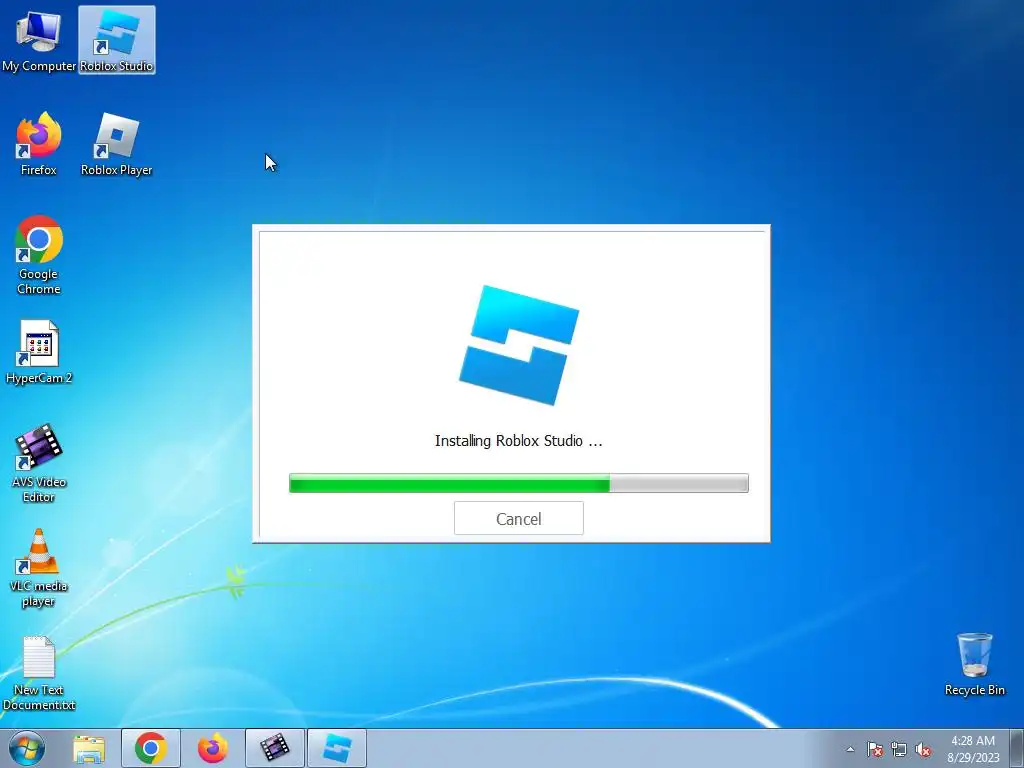Viewport: 1024px width, 768px height.
Task: Switch to AVS Video Editor taskbar button
Action: tap(275, 748)
